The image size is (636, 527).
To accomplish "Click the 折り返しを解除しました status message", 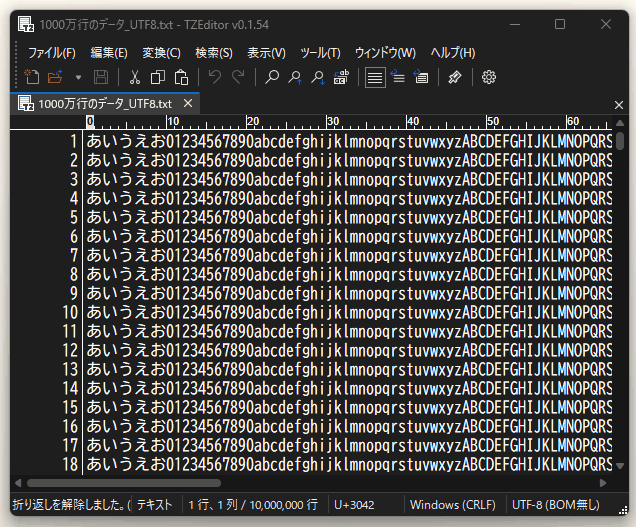I will [x=71, y=505].
